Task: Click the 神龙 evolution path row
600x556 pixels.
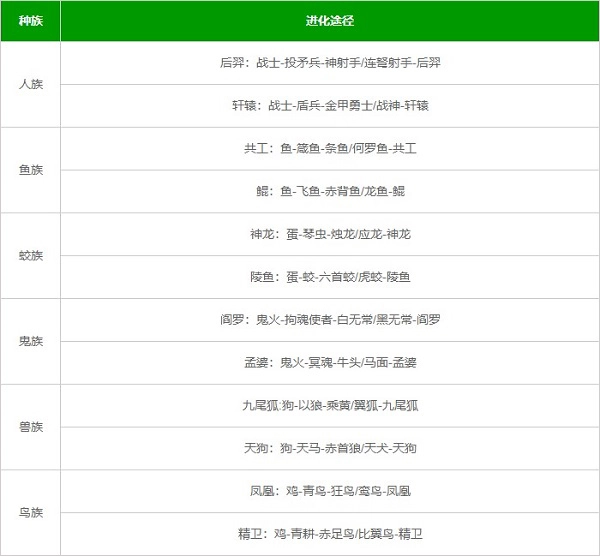Action: pyautogui.click(x=329, y=234)
